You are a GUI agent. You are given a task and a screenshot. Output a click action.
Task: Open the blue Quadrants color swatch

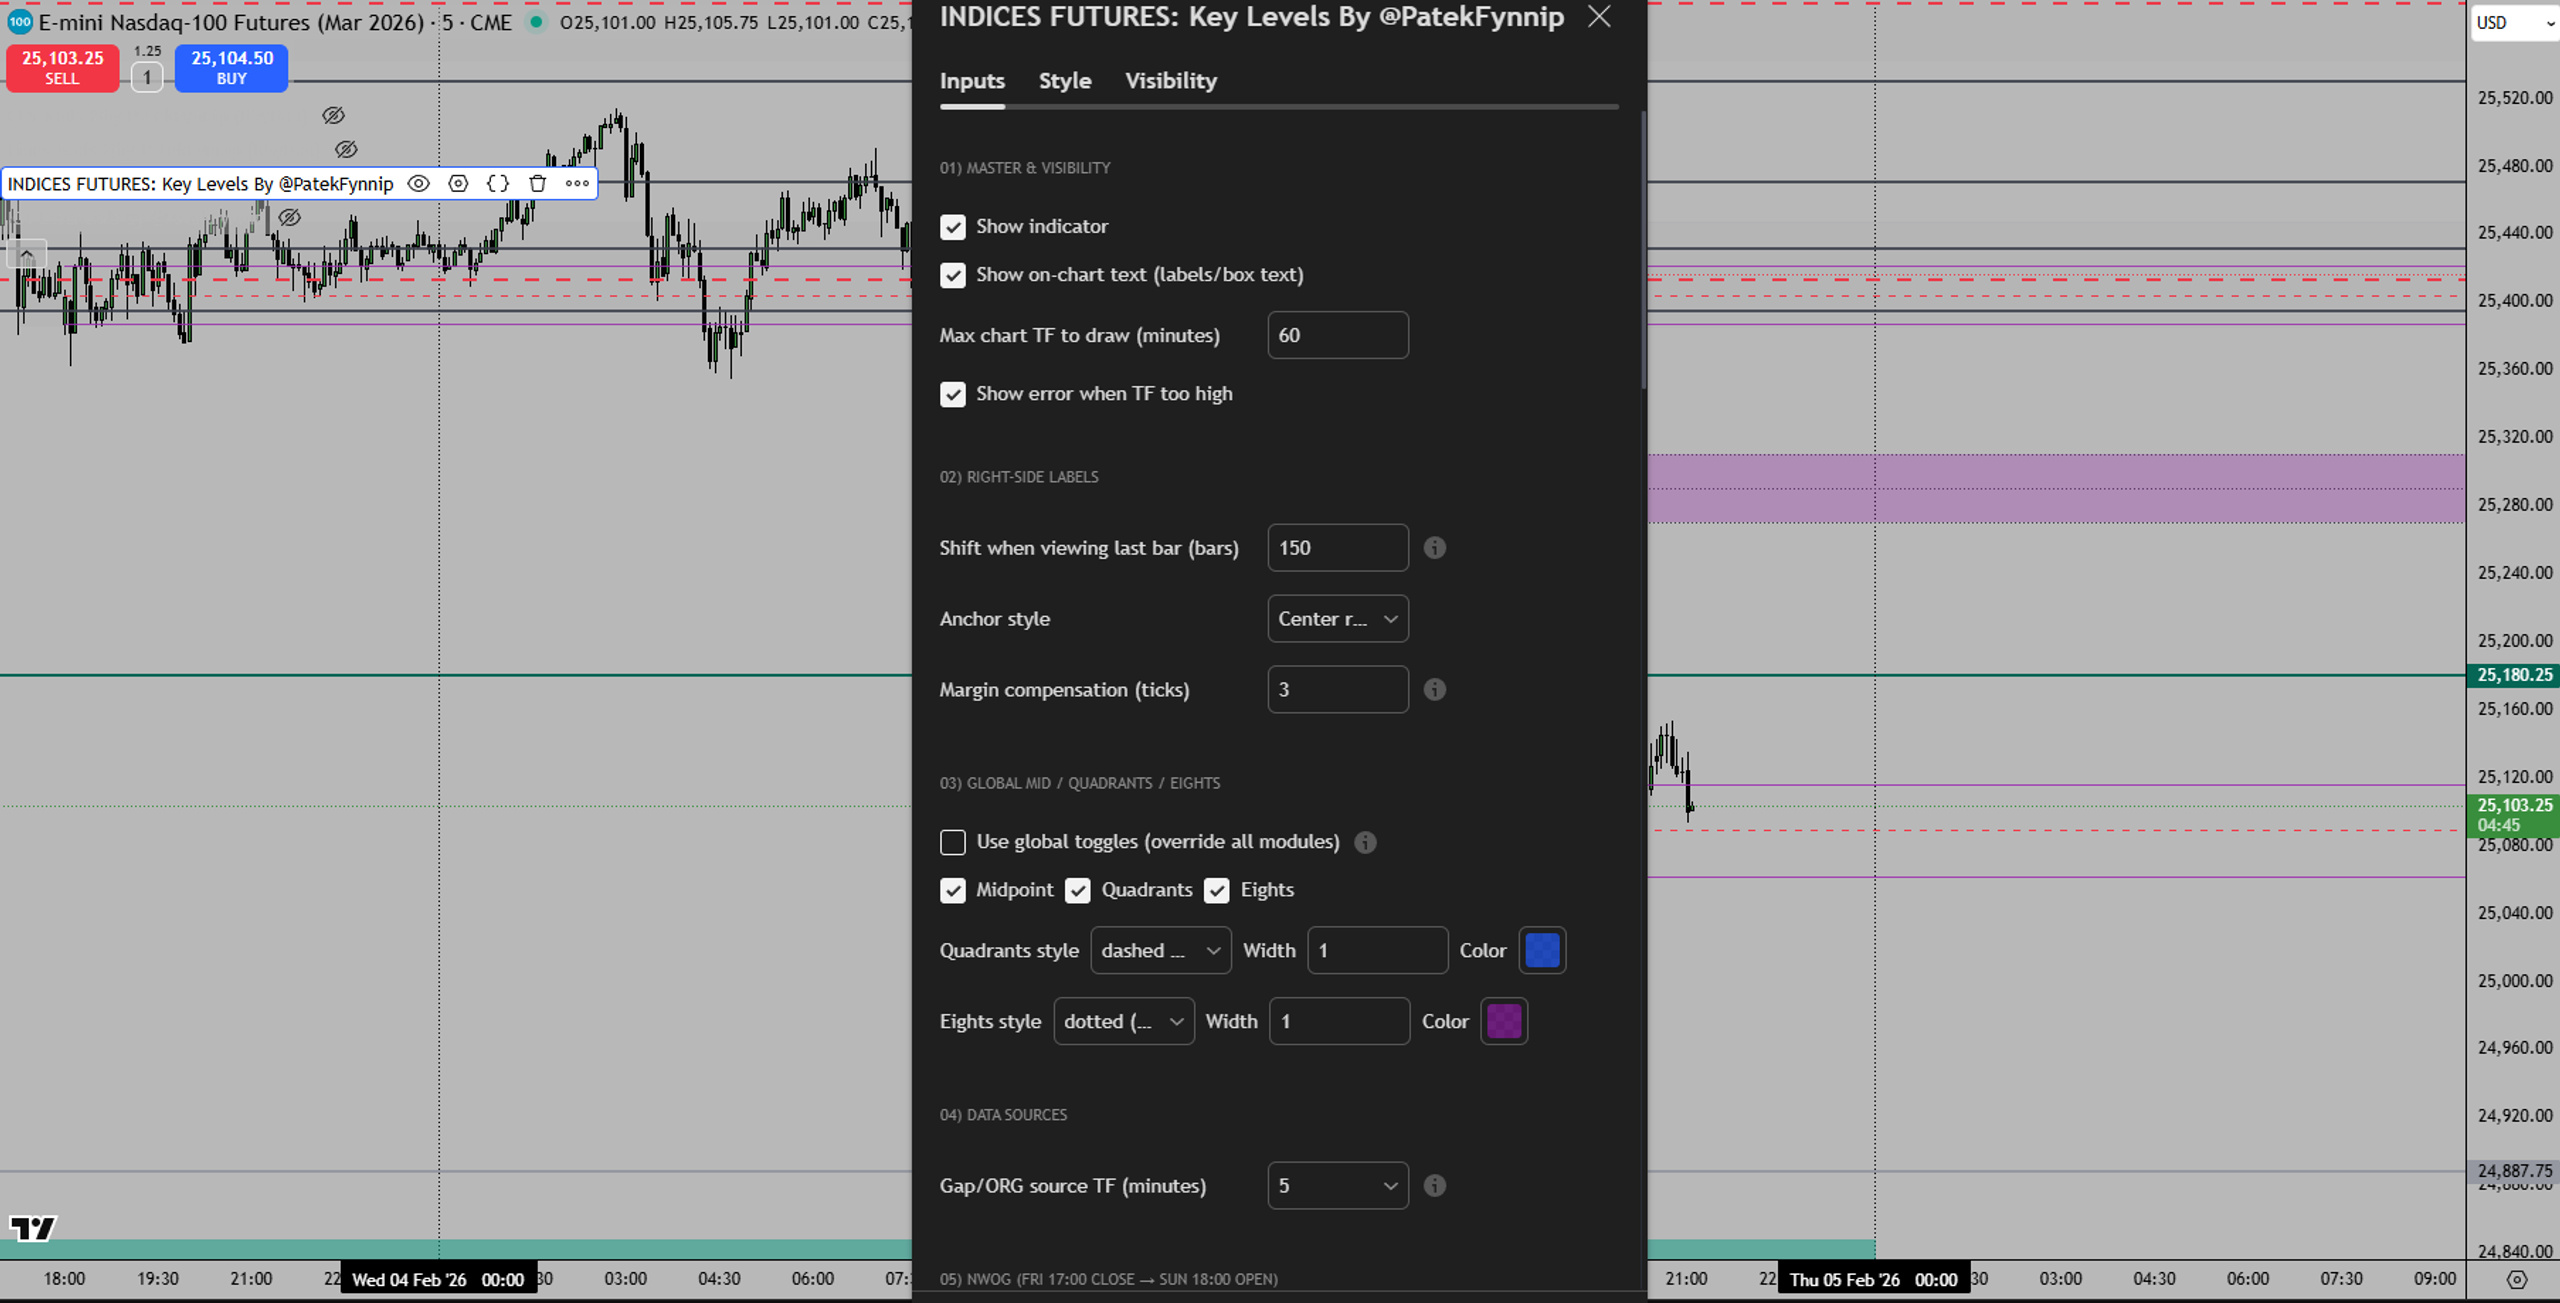pyautogui.click(x=1542, y=951)
